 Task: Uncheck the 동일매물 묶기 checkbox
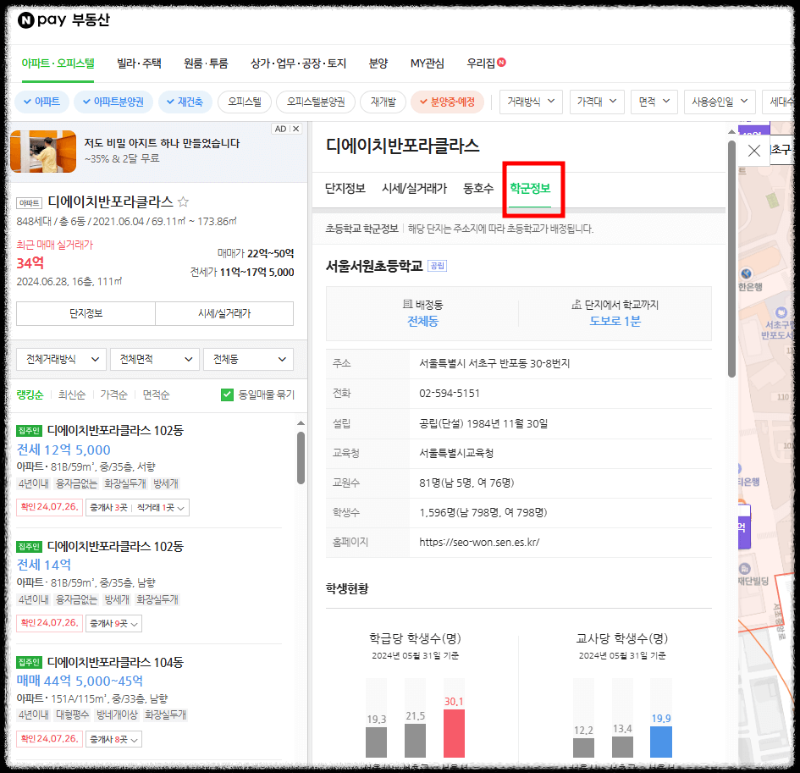pyautogui.click(x=227, y=394)
